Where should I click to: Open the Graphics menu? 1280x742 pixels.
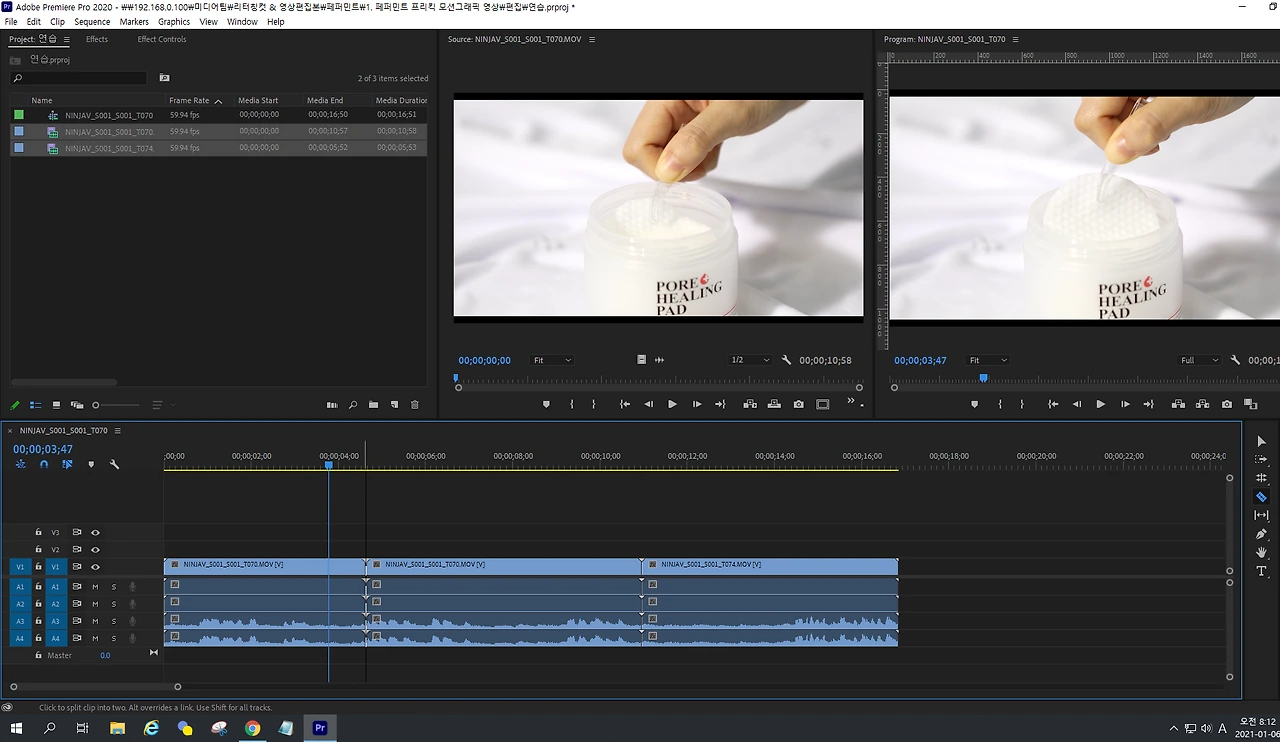(x=174, y=21)
